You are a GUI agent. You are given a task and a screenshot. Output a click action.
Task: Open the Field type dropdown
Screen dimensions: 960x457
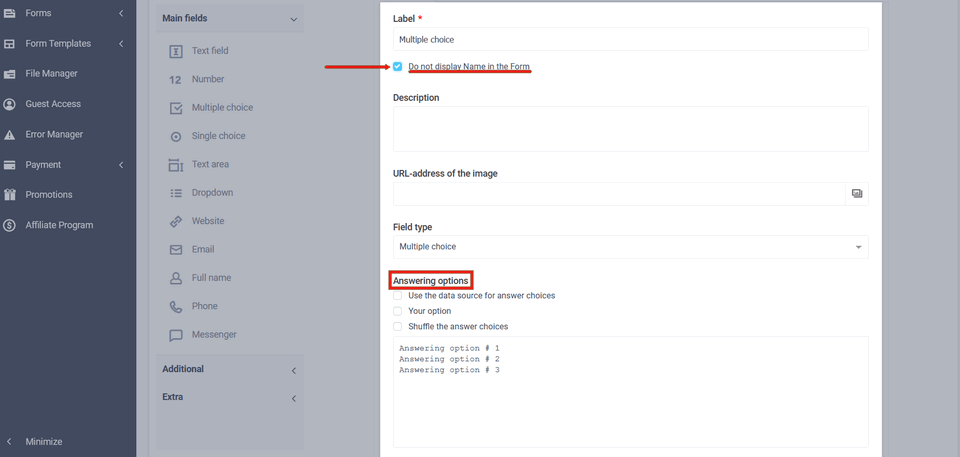(x=631, y=247)
